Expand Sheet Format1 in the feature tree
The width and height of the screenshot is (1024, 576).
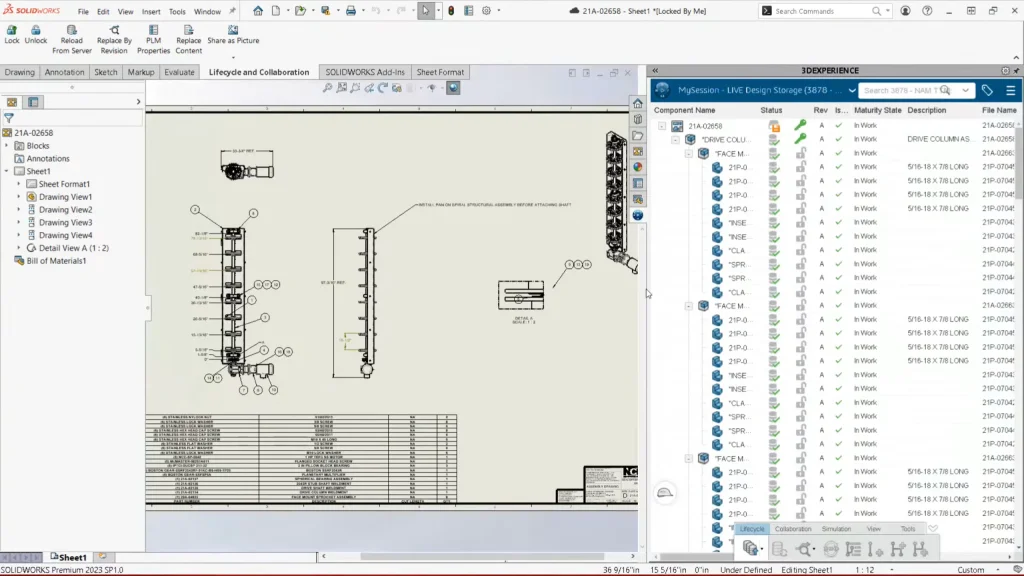pyautogui.click(x=19, y=184)
